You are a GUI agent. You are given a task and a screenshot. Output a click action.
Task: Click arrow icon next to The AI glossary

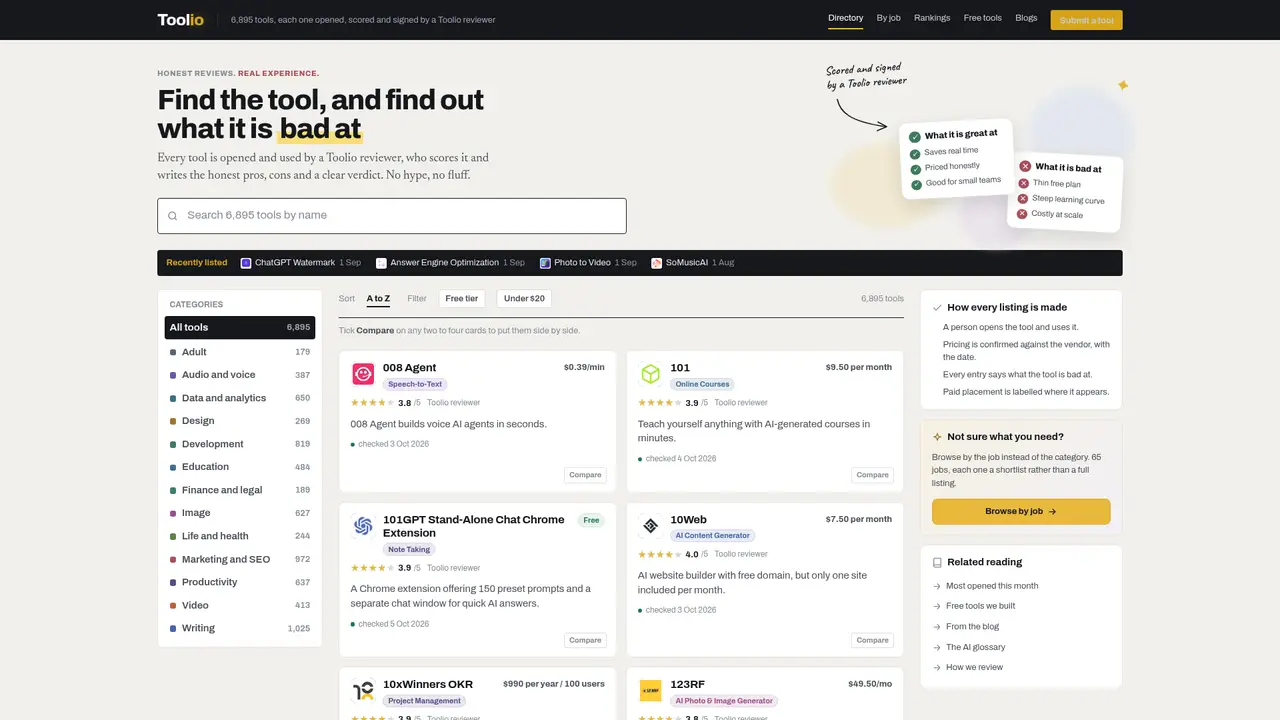pos(937,647)
